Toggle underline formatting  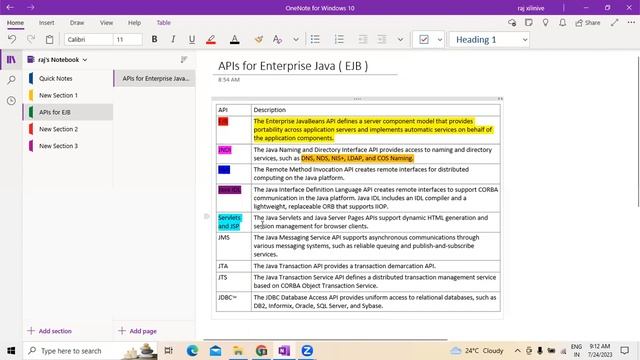(x=191, y=39)
